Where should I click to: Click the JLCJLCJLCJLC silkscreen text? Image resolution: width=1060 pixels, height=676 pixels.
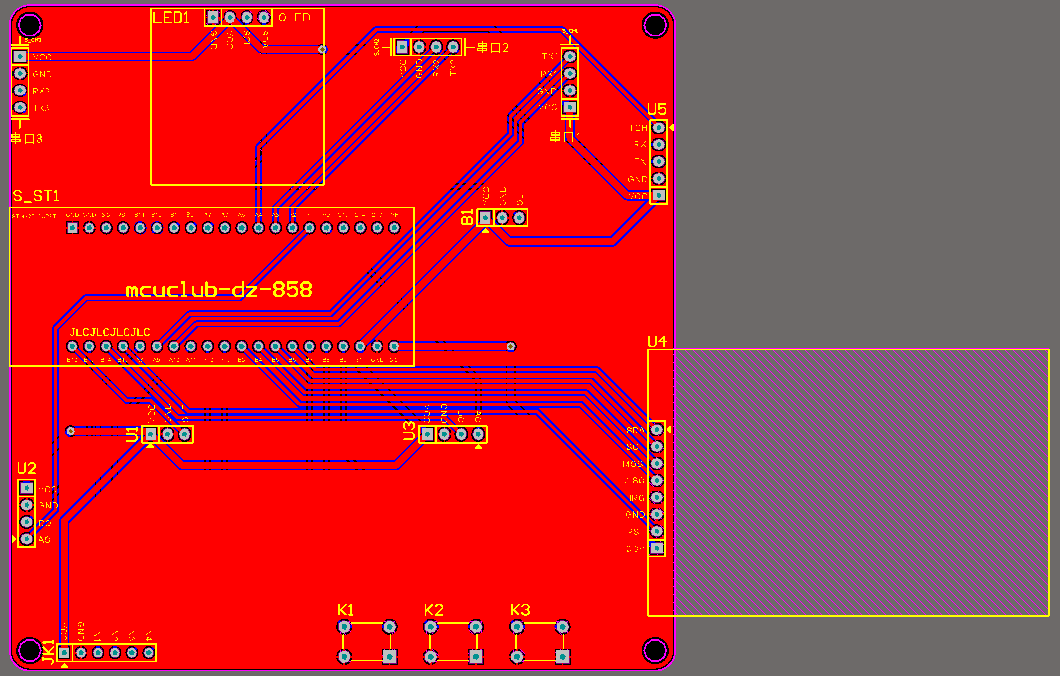(x=110, y=332)
